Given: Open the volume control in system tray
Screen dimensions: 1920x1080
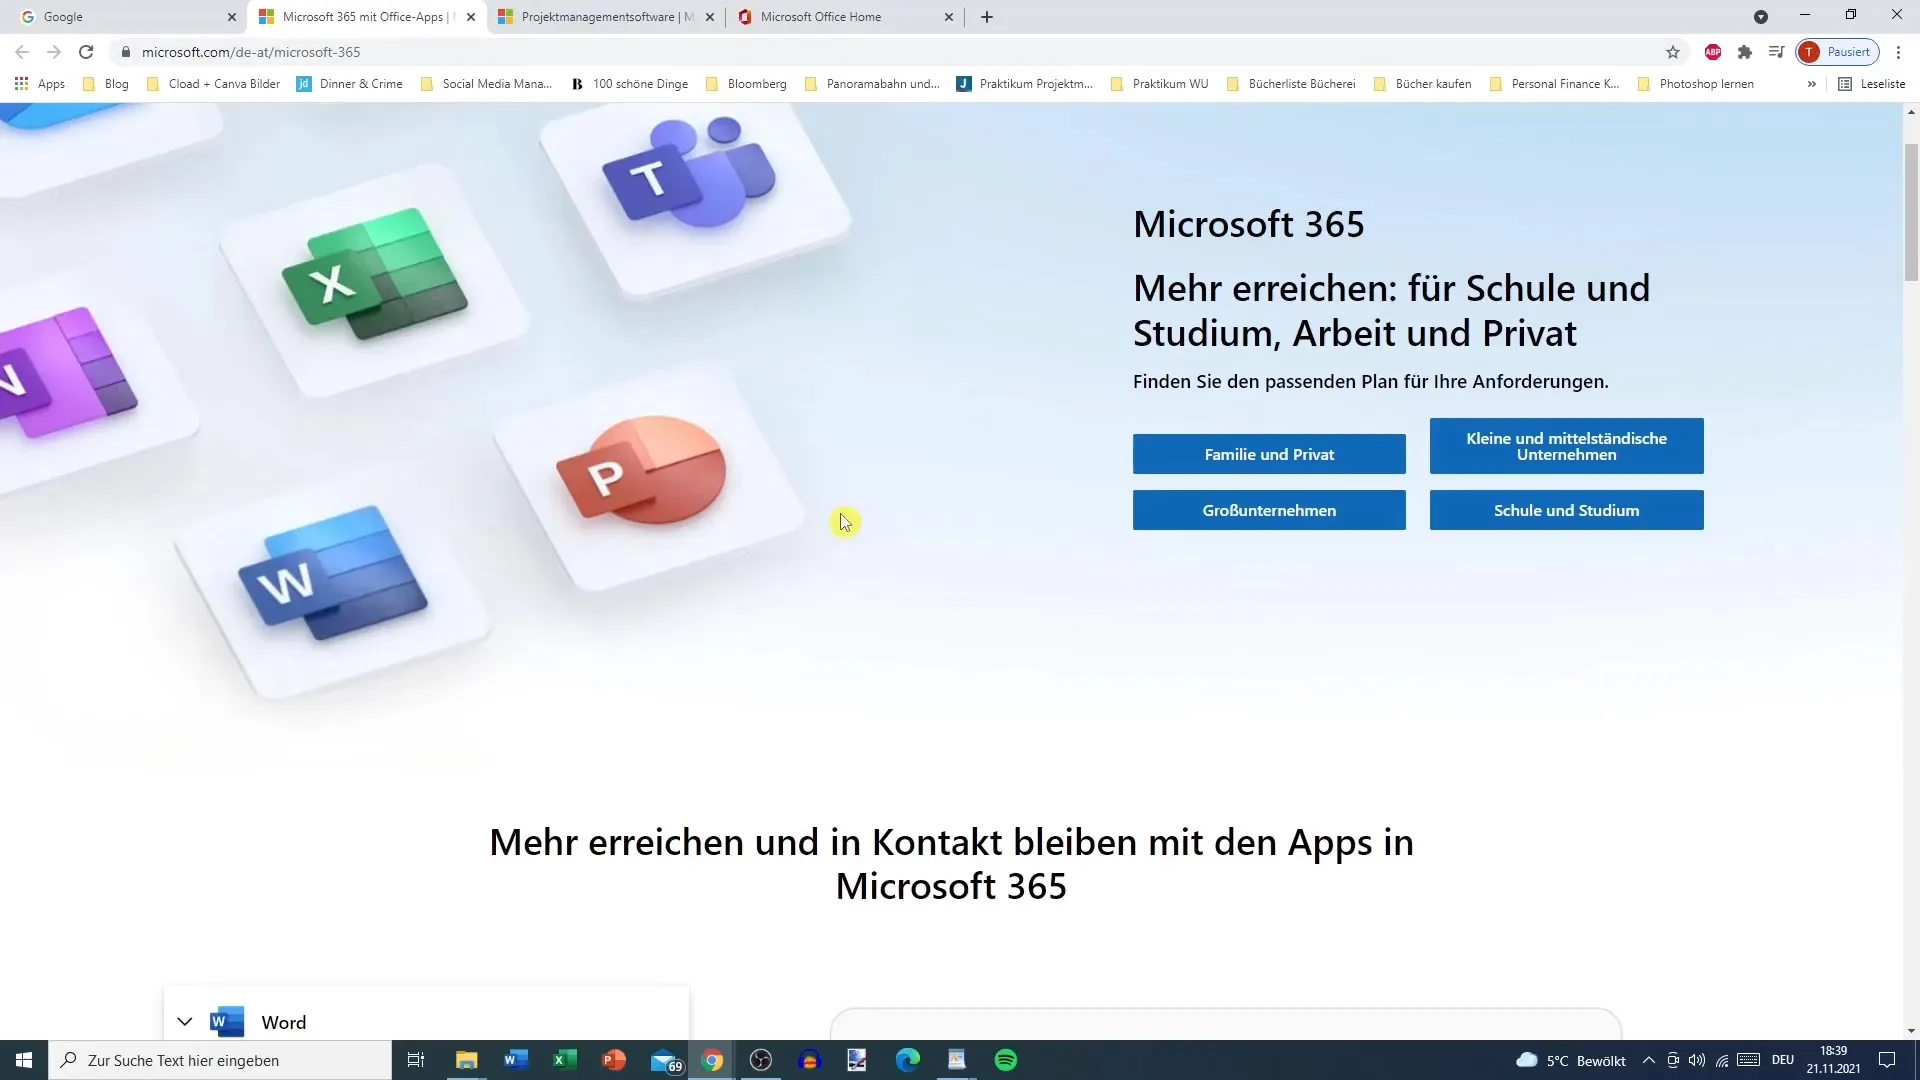Looking at the screenshot, I should tap(1697, 1060).
